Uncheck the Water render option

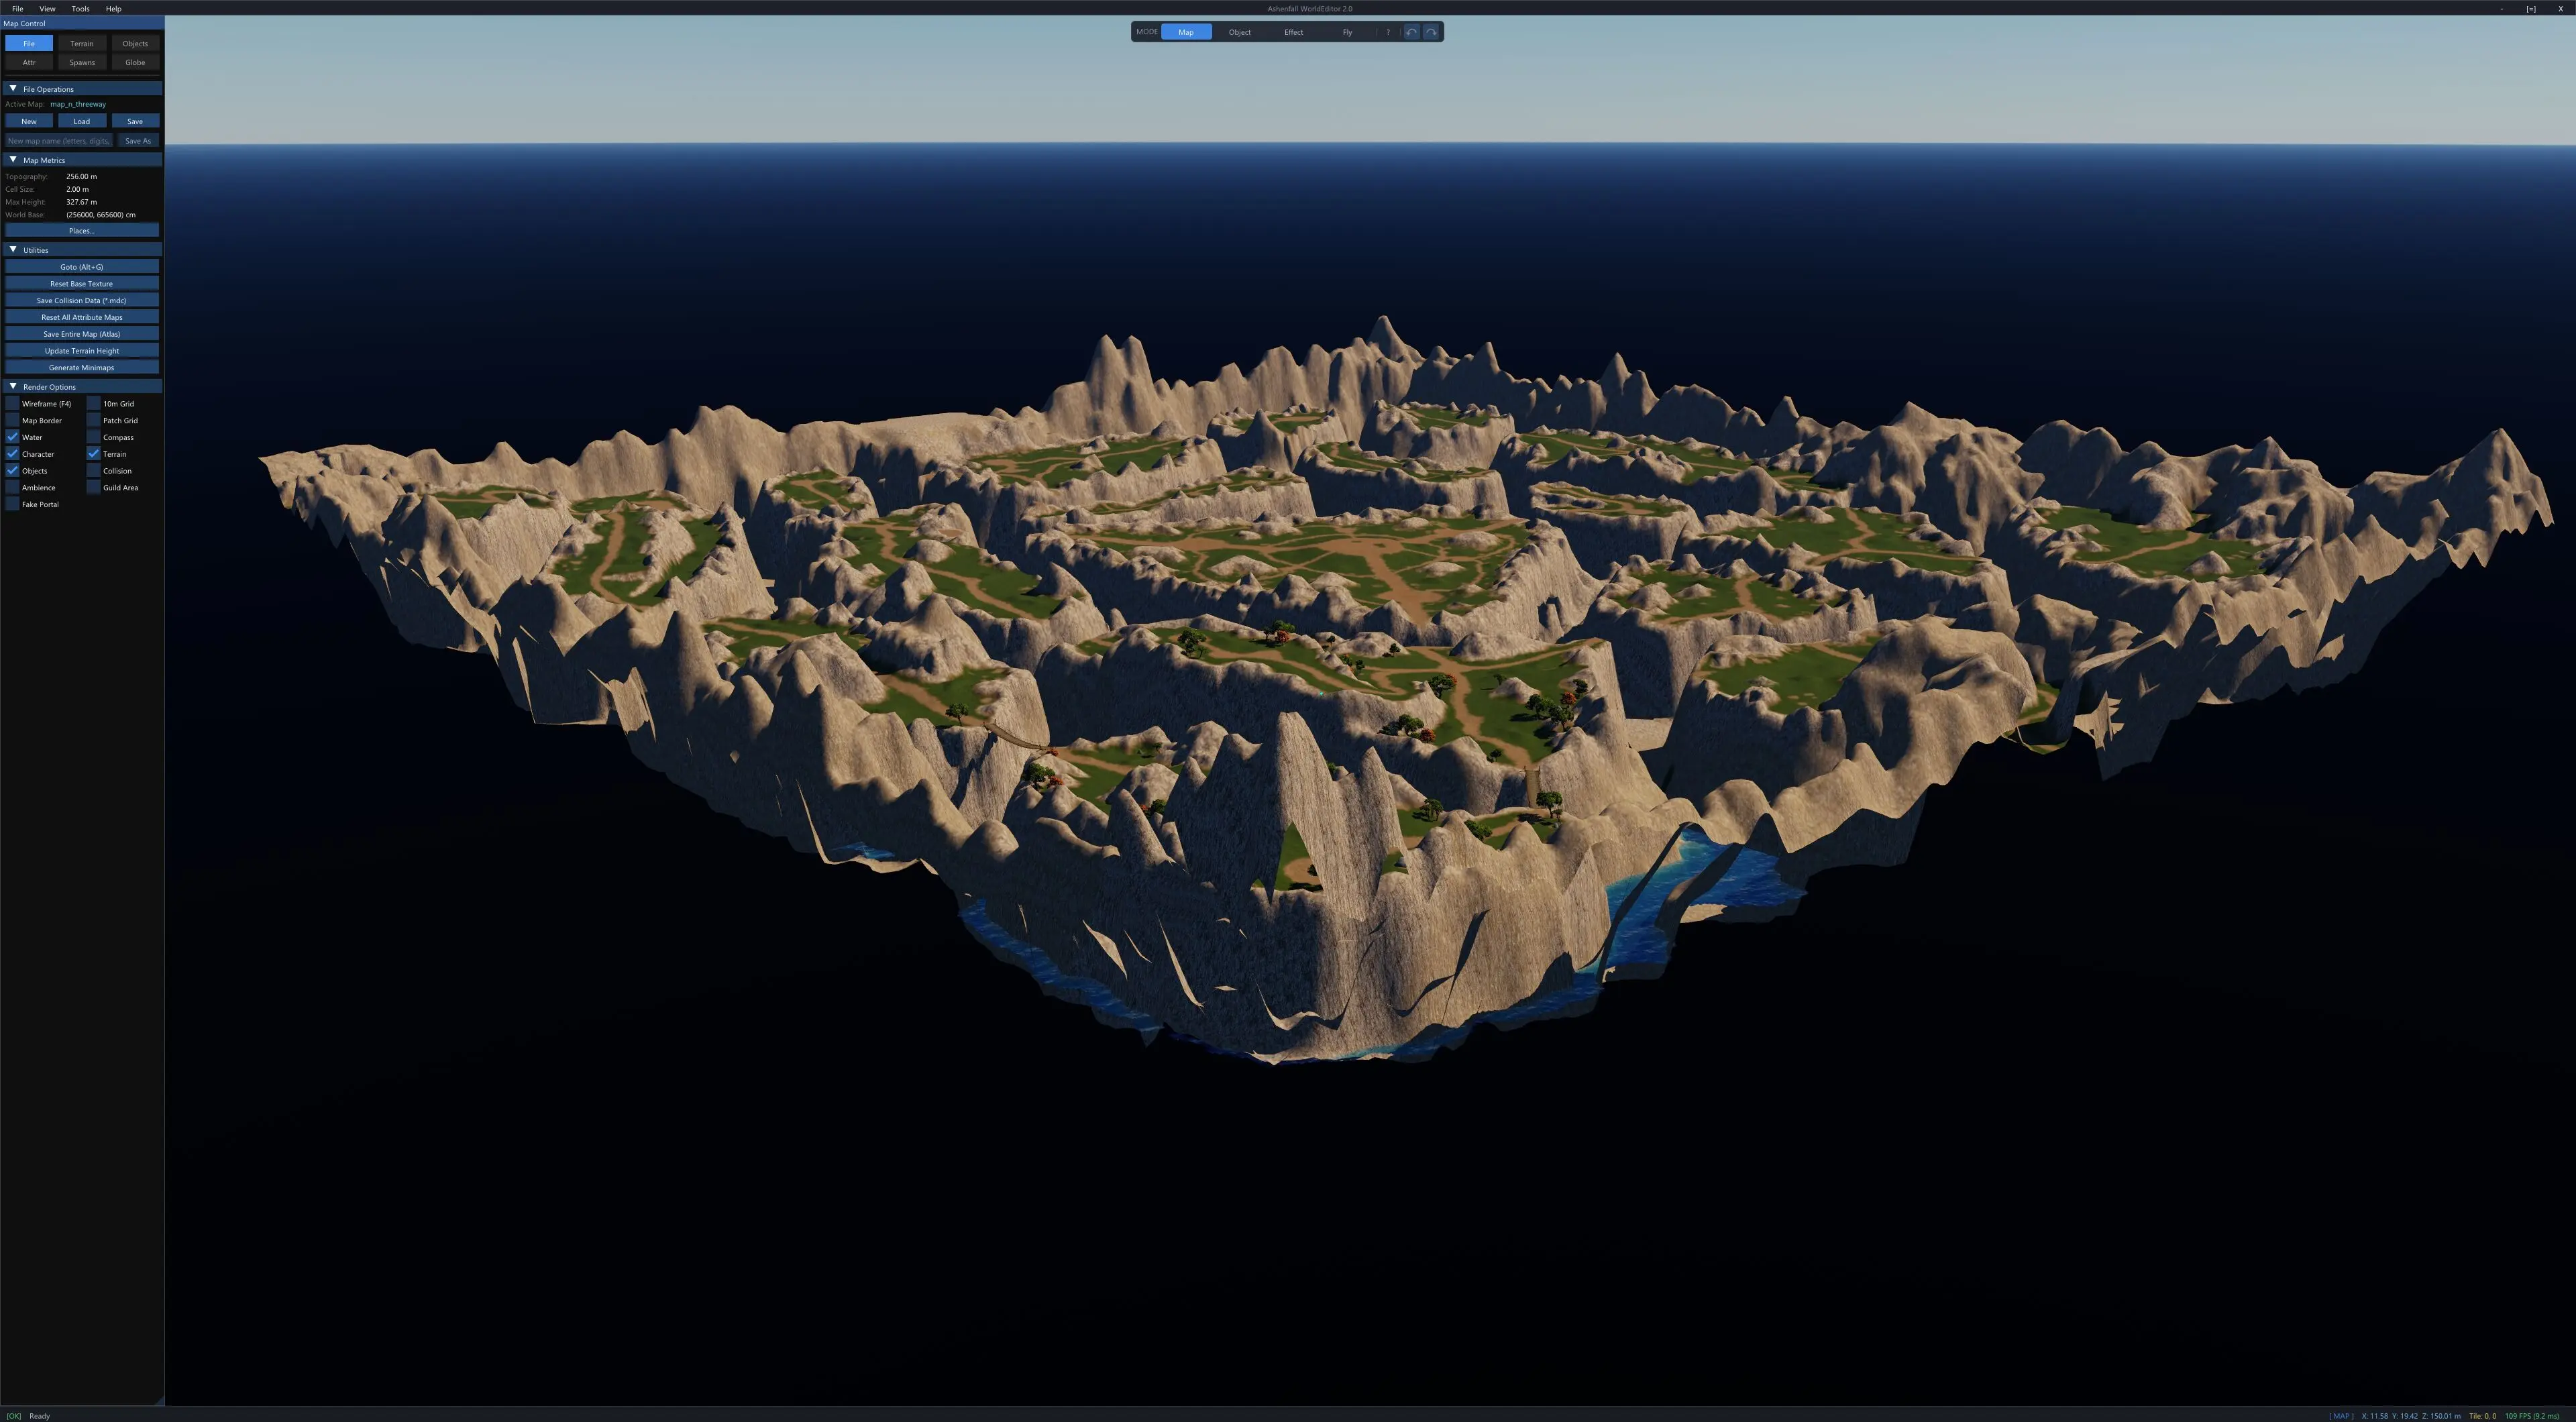(12, 437)
